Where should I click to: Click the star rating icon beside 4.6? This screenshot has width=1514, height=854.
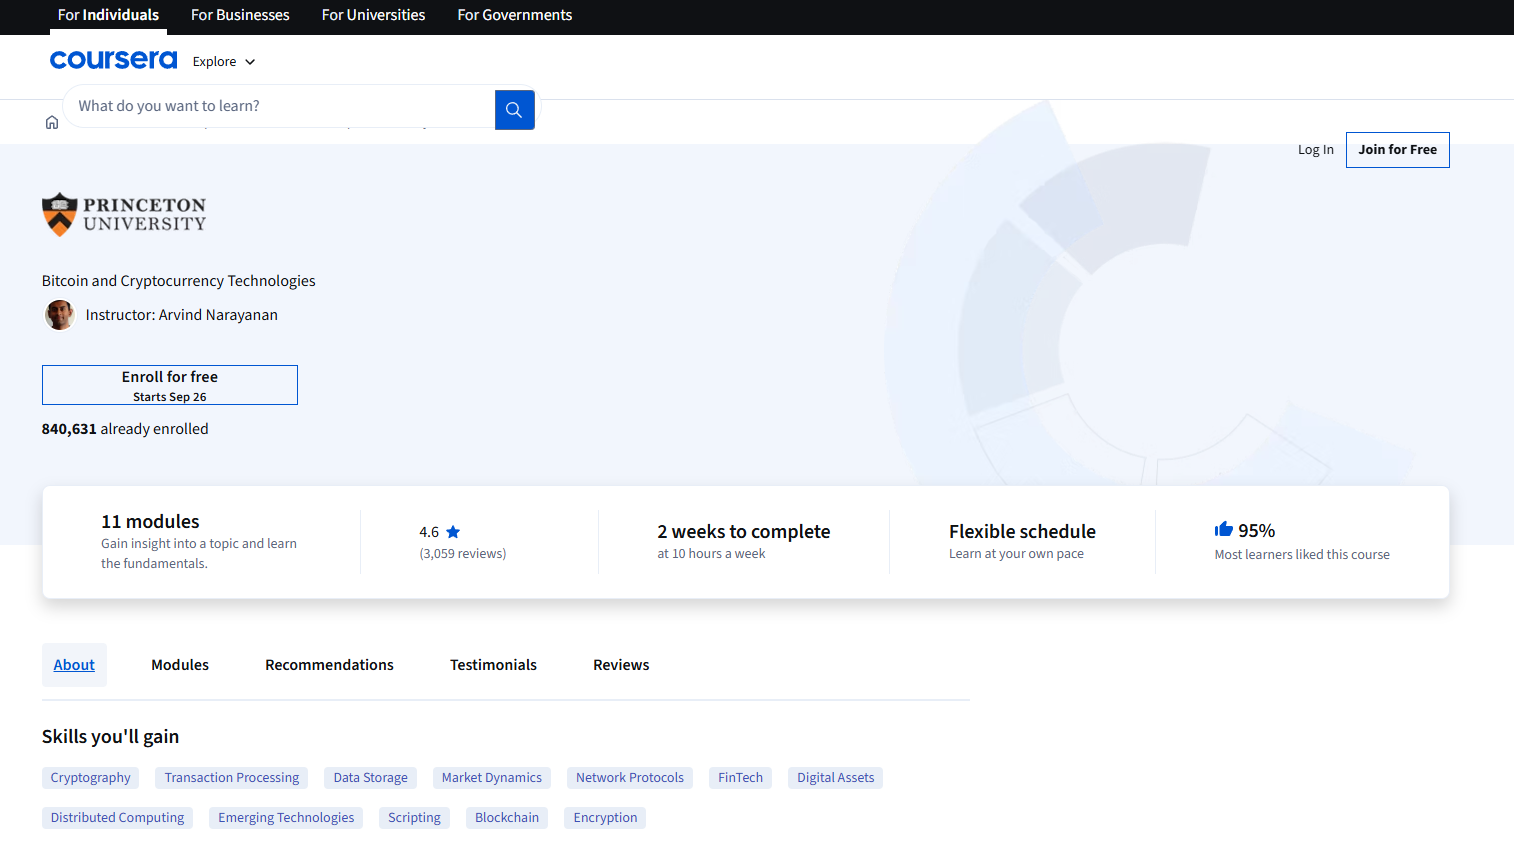453,532
